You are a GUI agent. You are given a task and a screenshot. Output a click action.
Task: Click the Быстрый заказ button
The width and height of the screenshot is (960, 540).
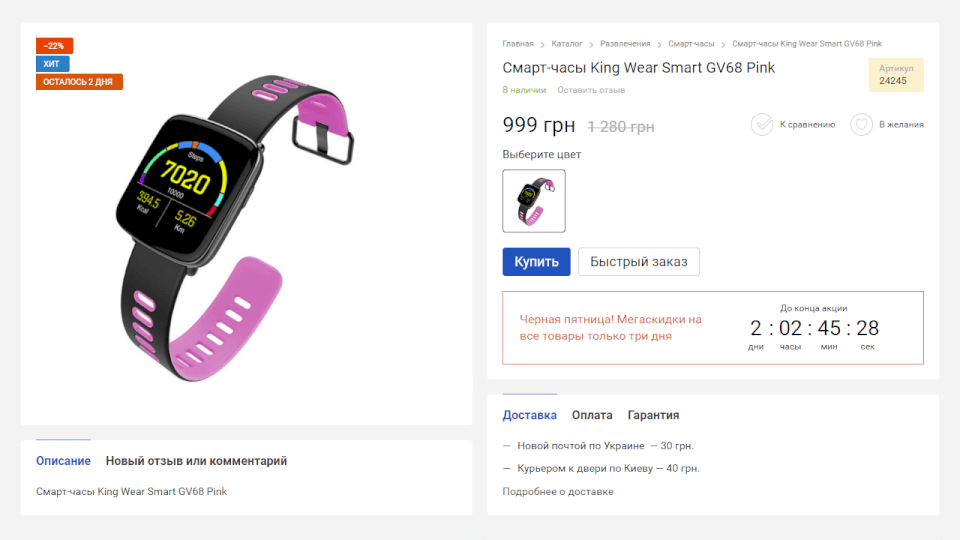(x=639, y=261)
